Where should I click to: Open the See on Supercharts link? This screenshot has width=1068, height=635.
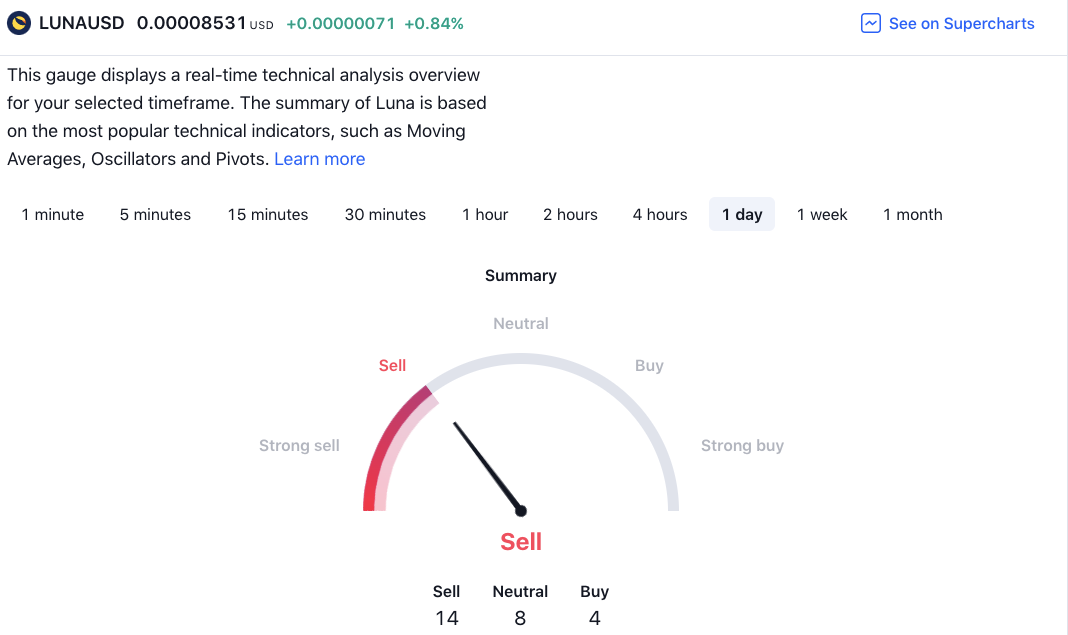tap(961, 23)
